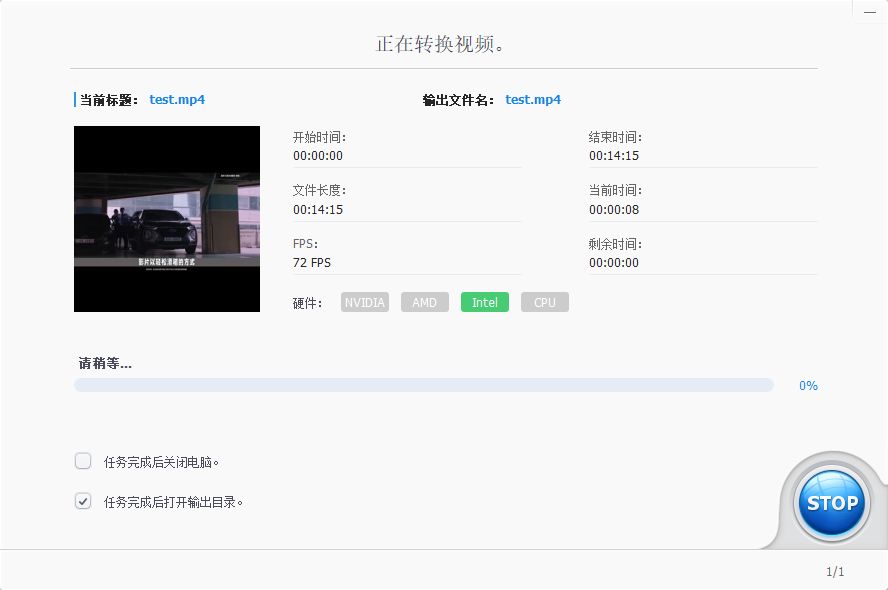
Task: Select the NVIDIA hardware option
Action: (365, 302)
